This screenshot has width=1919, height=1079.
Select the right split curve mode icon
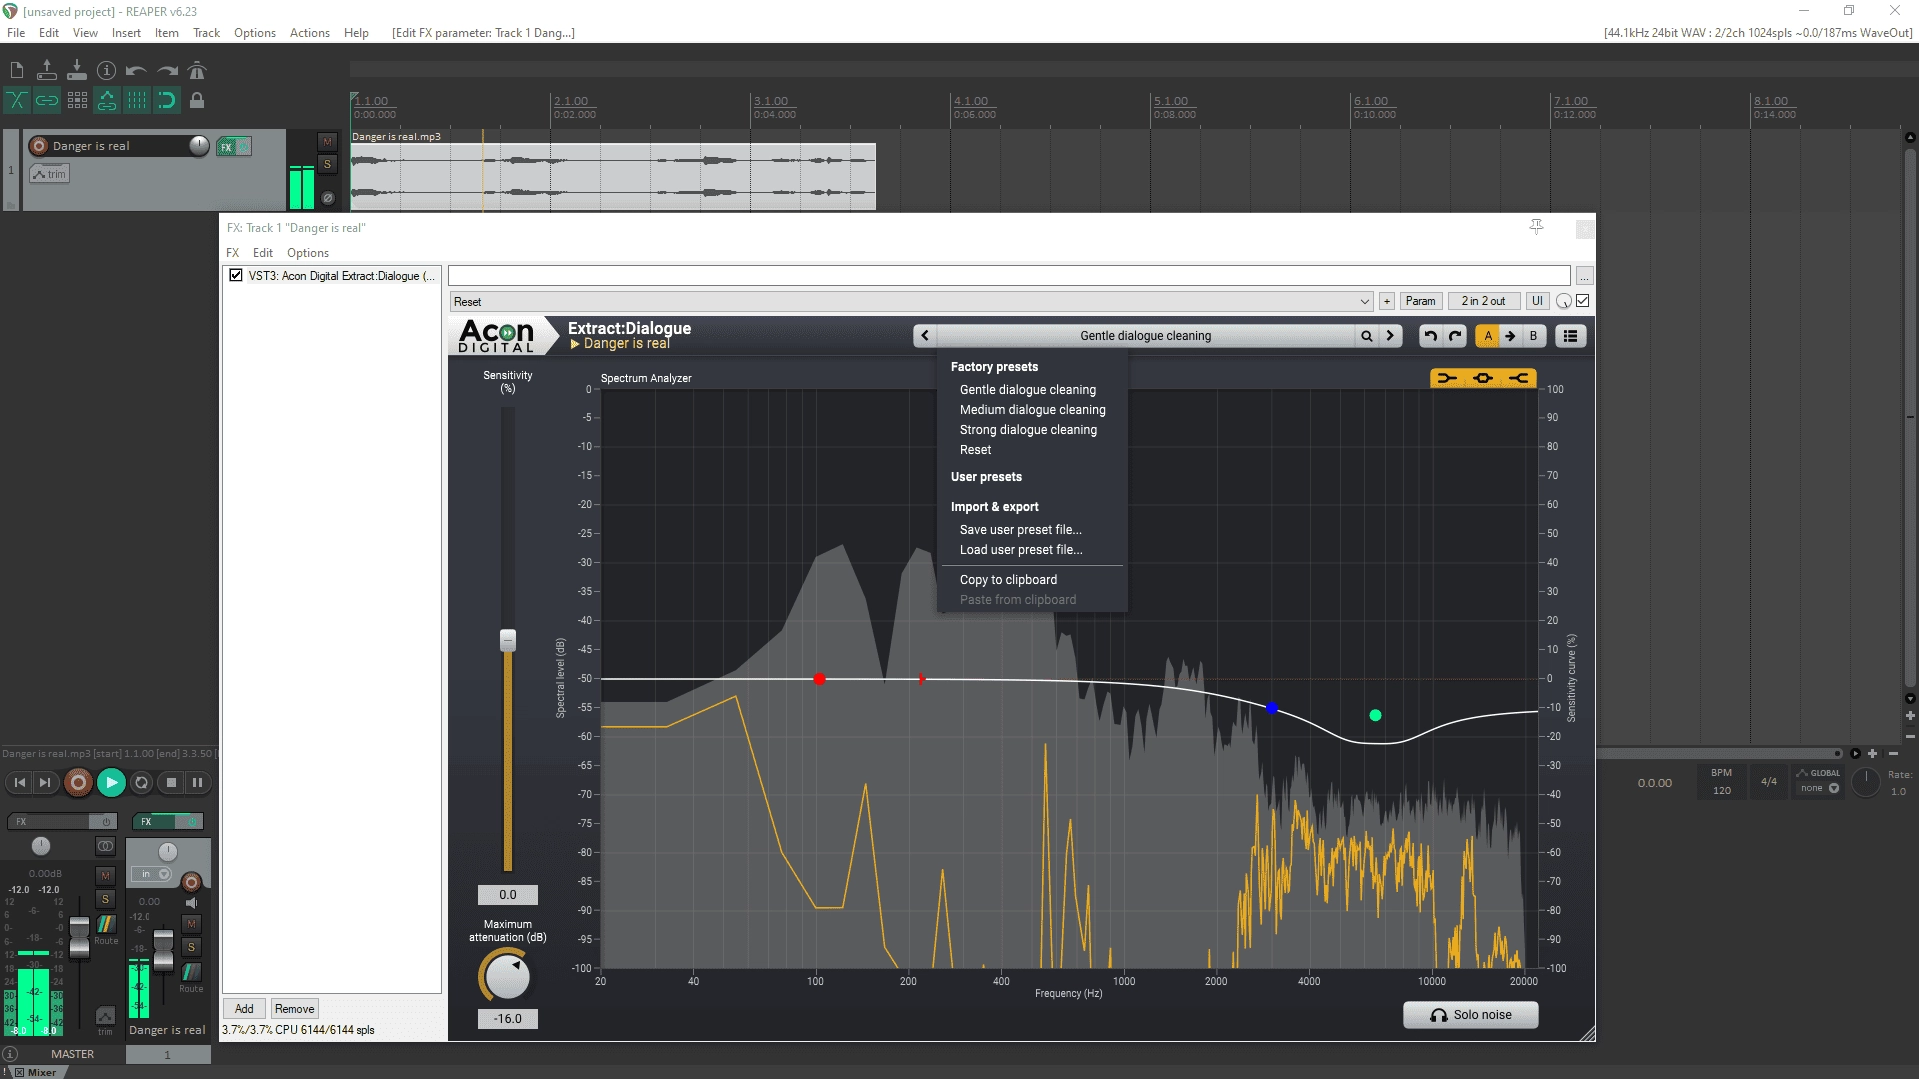(1519, 378)
